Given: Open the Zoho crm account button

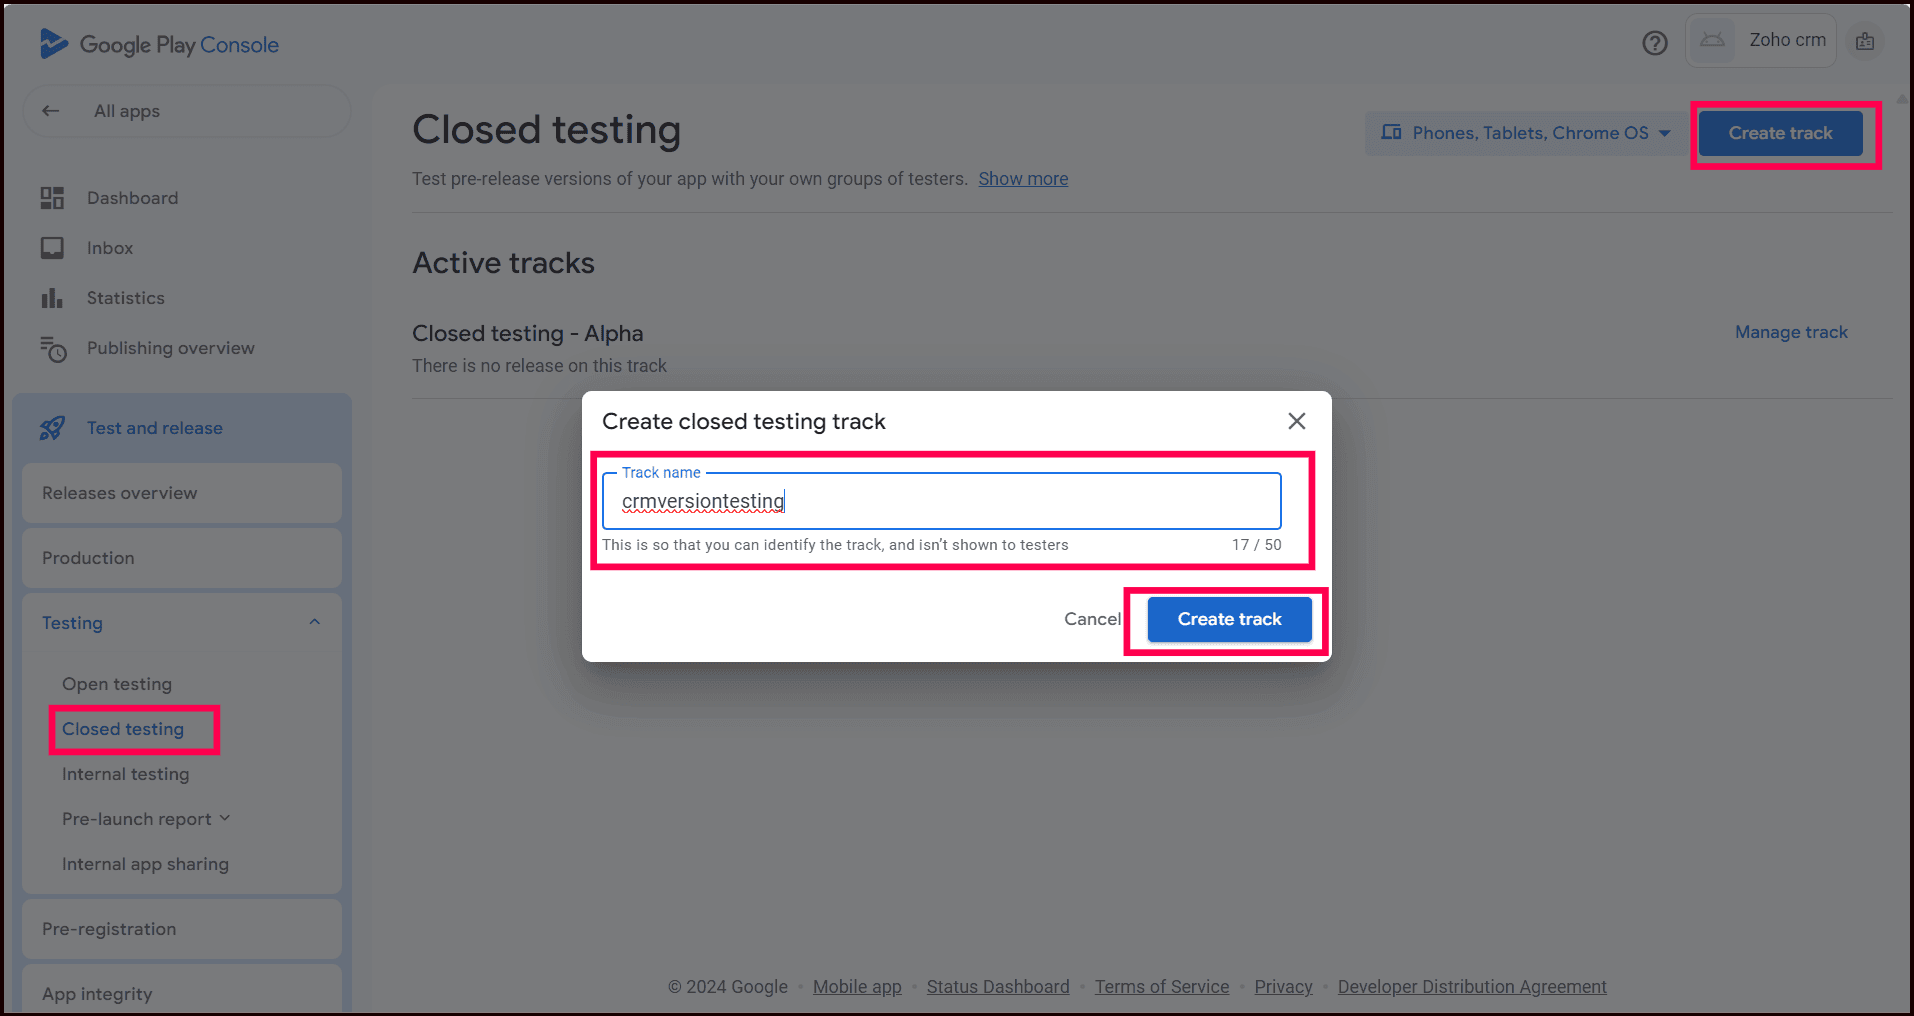Looking at the screenshot, I should point(1761,41).
